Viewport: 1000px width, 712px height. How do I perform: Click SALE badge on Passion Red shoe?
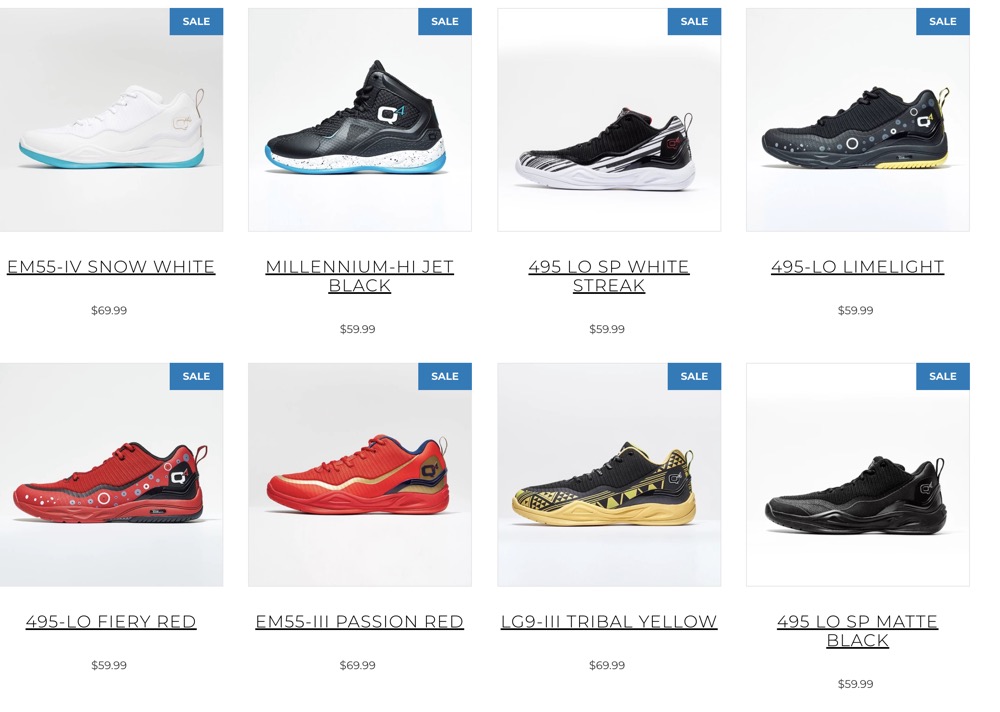445,376
